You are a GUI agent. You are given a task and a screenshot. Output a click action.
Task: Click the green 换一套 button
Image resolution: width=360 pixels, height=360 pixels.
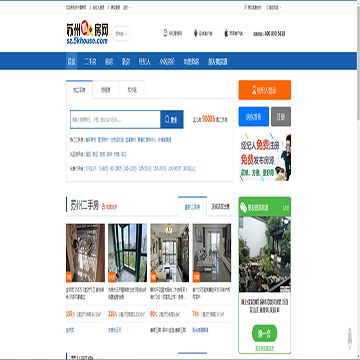tap(264, 334)
